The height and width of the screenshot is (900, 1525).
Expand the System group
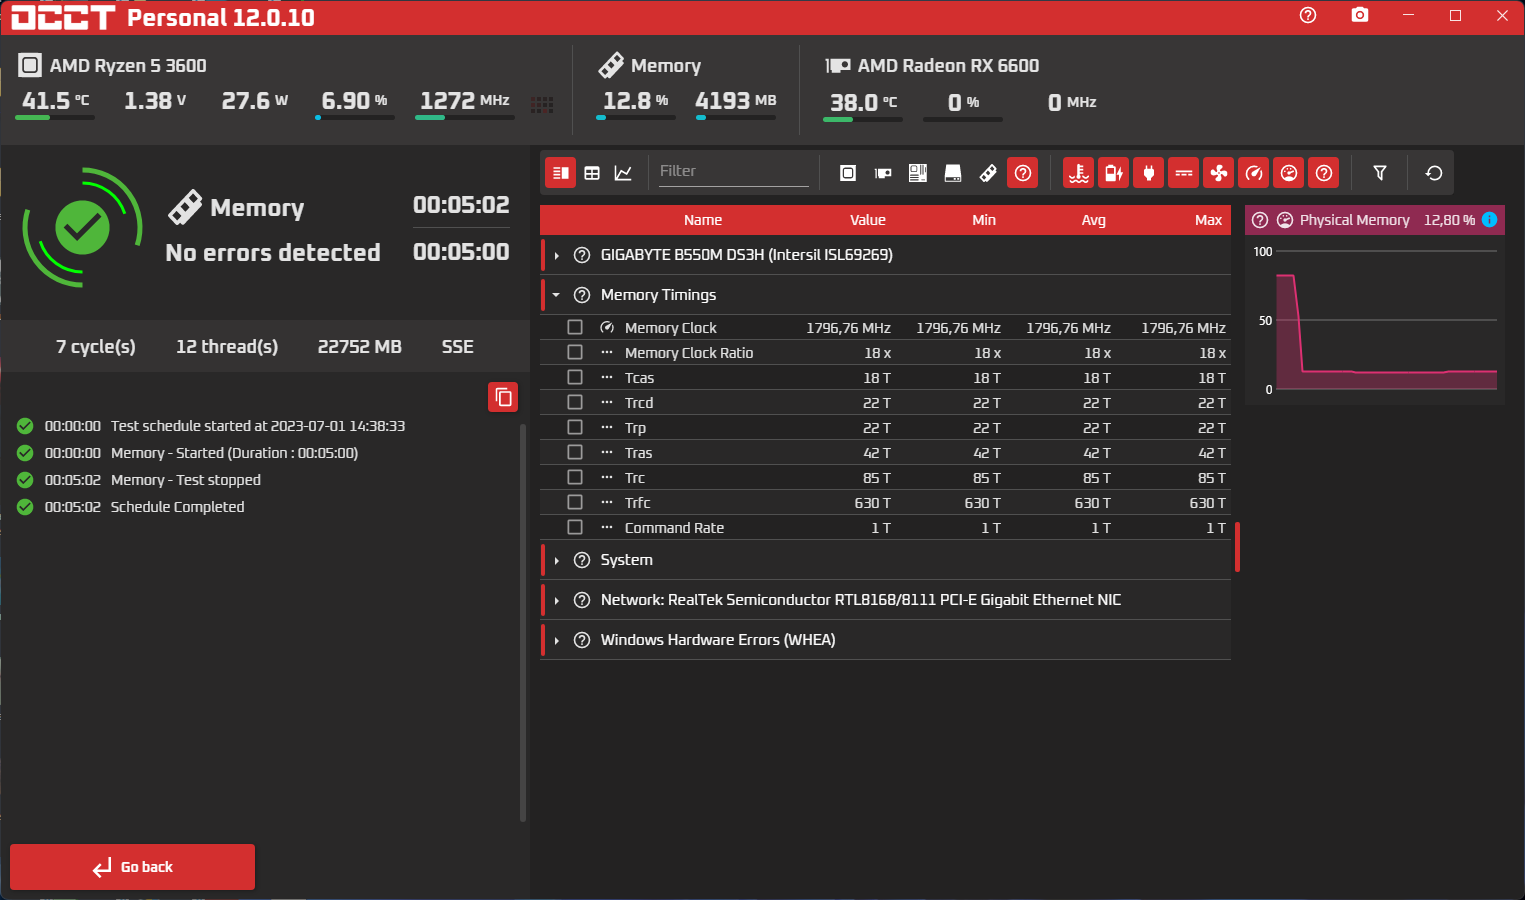point(557,560)
